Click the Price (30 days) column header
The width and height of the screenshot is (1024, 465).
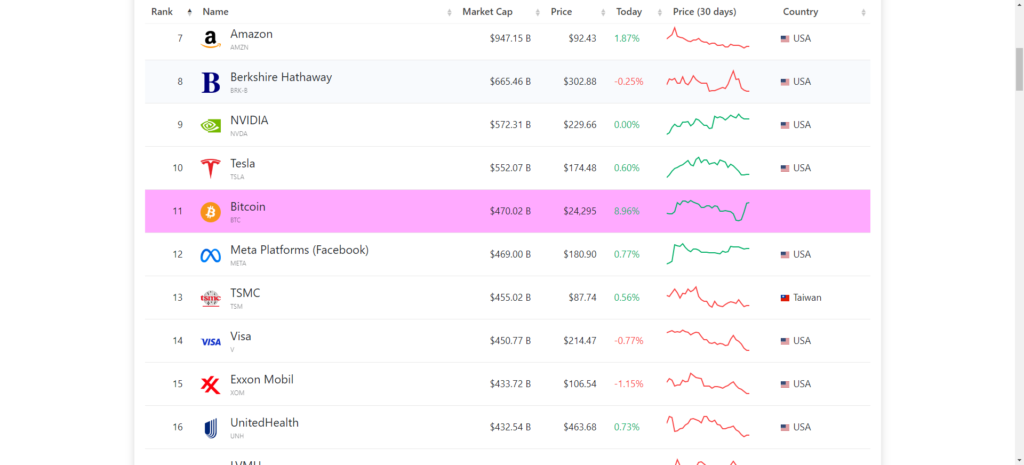tap(705, 12)
